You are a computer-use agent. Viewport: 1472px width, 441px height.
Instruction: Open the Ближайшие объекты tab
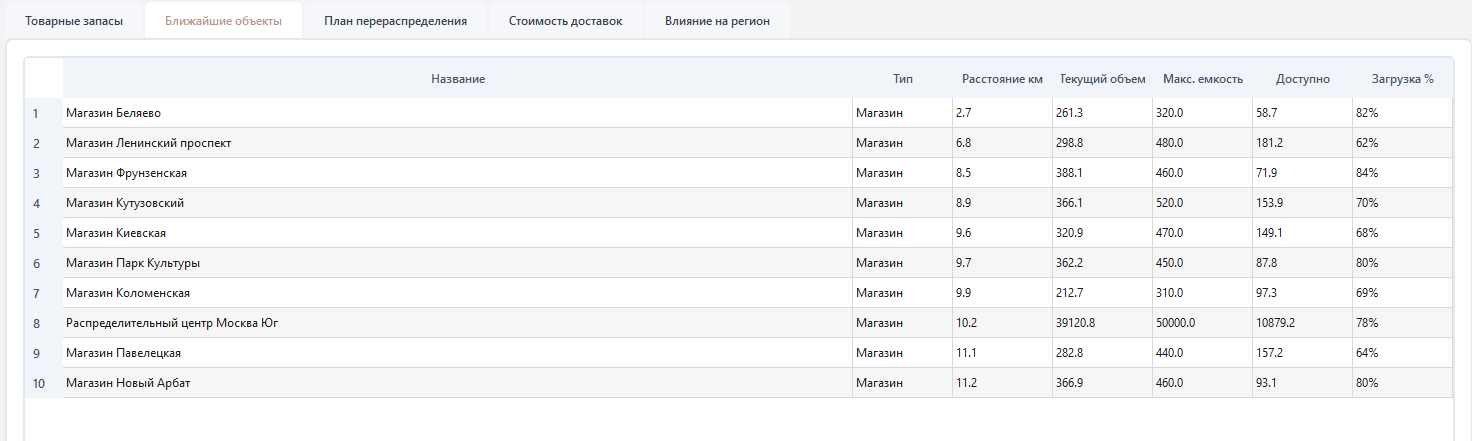(x=223, y=21)
